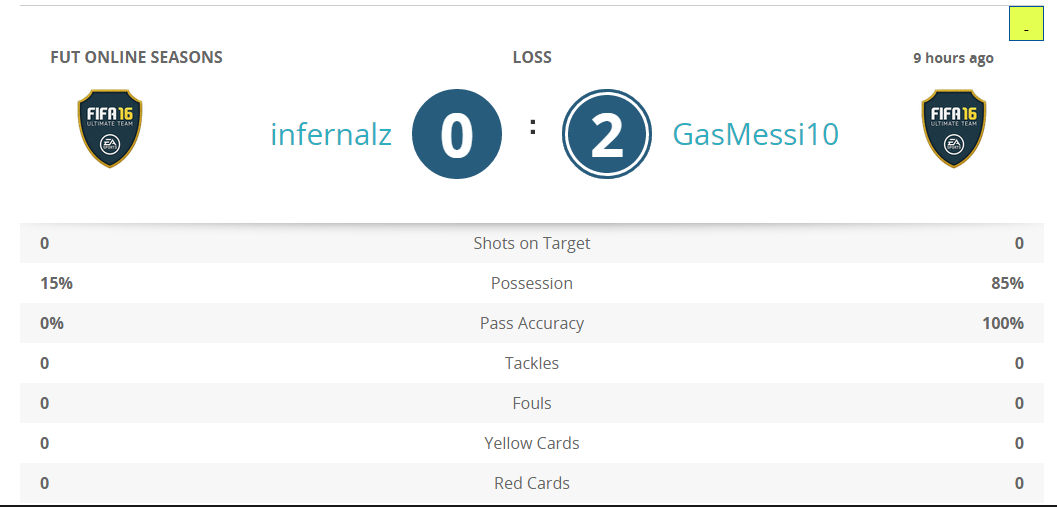This screenshot has width=1057, height=507.
Task: Click the Pass Accuracy stat label
Action: pos(532,323)
